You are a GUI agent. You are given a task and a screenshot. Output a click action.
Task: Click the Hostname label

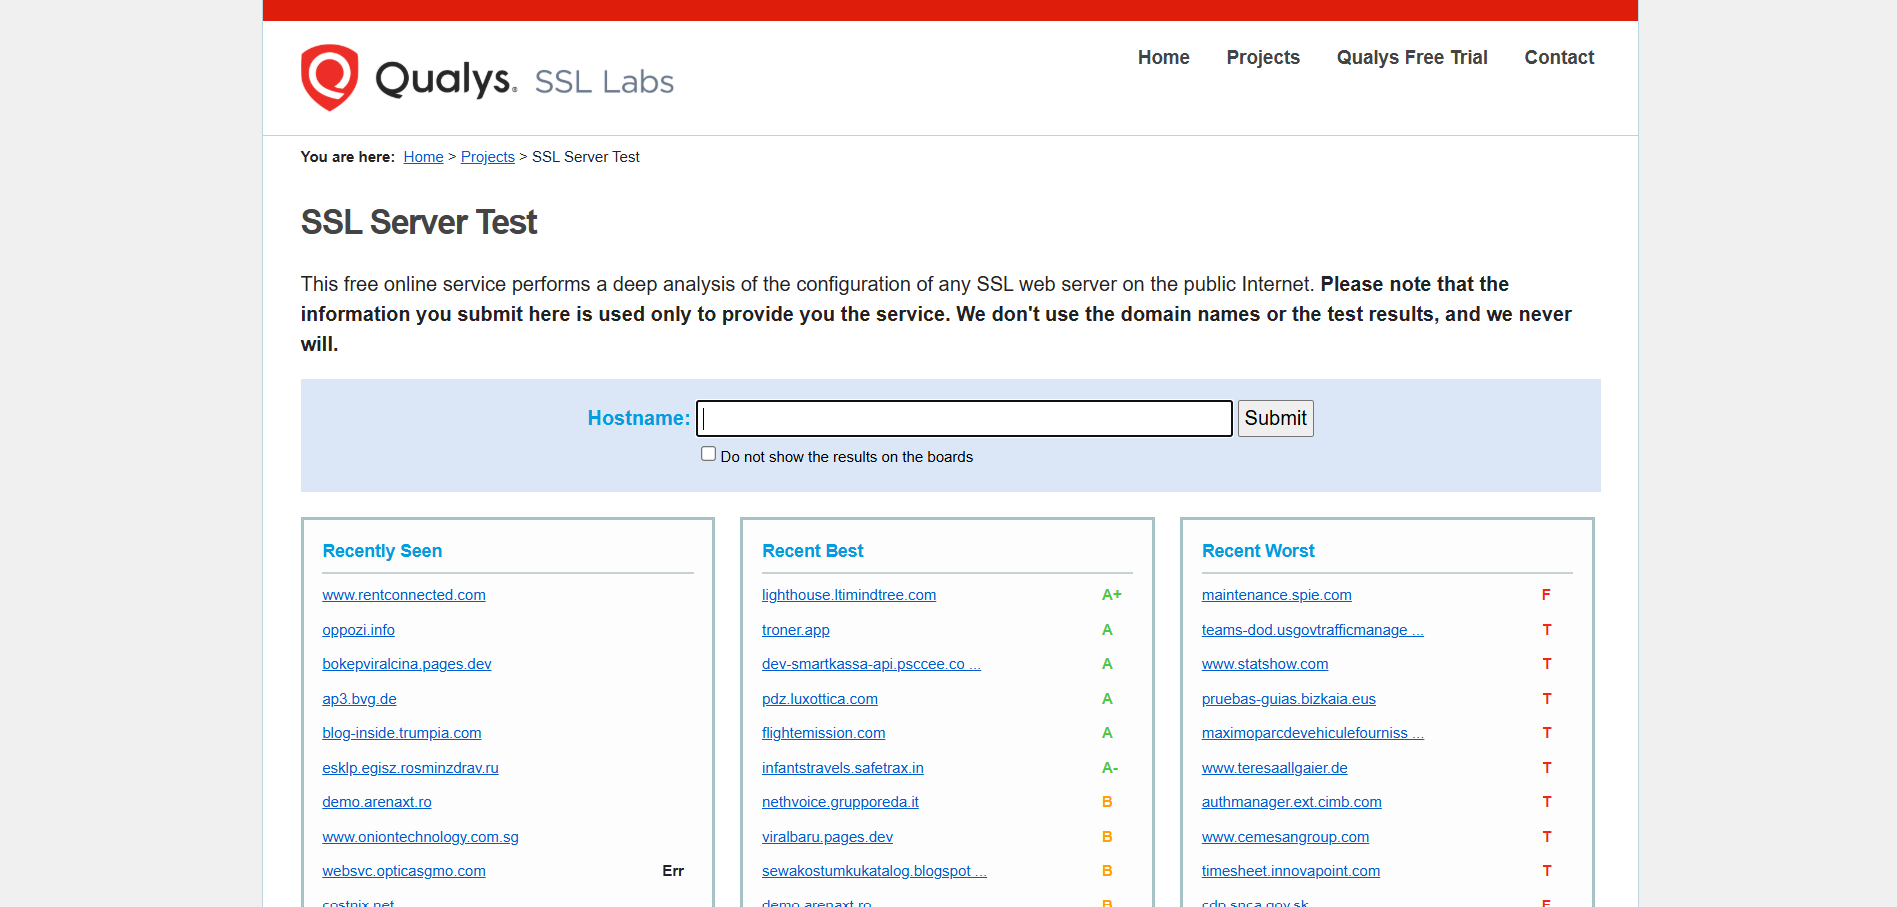coord(639,418)
